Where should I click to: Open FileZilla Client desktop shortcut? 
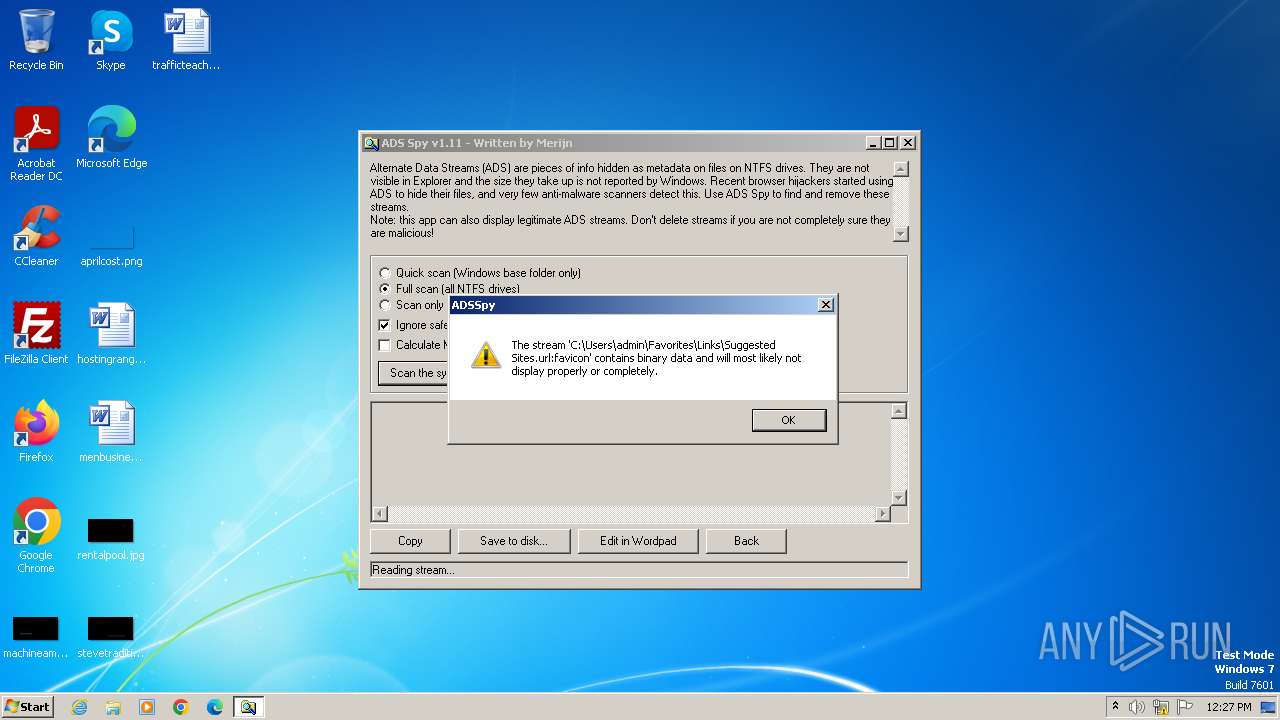click(36, 334)
